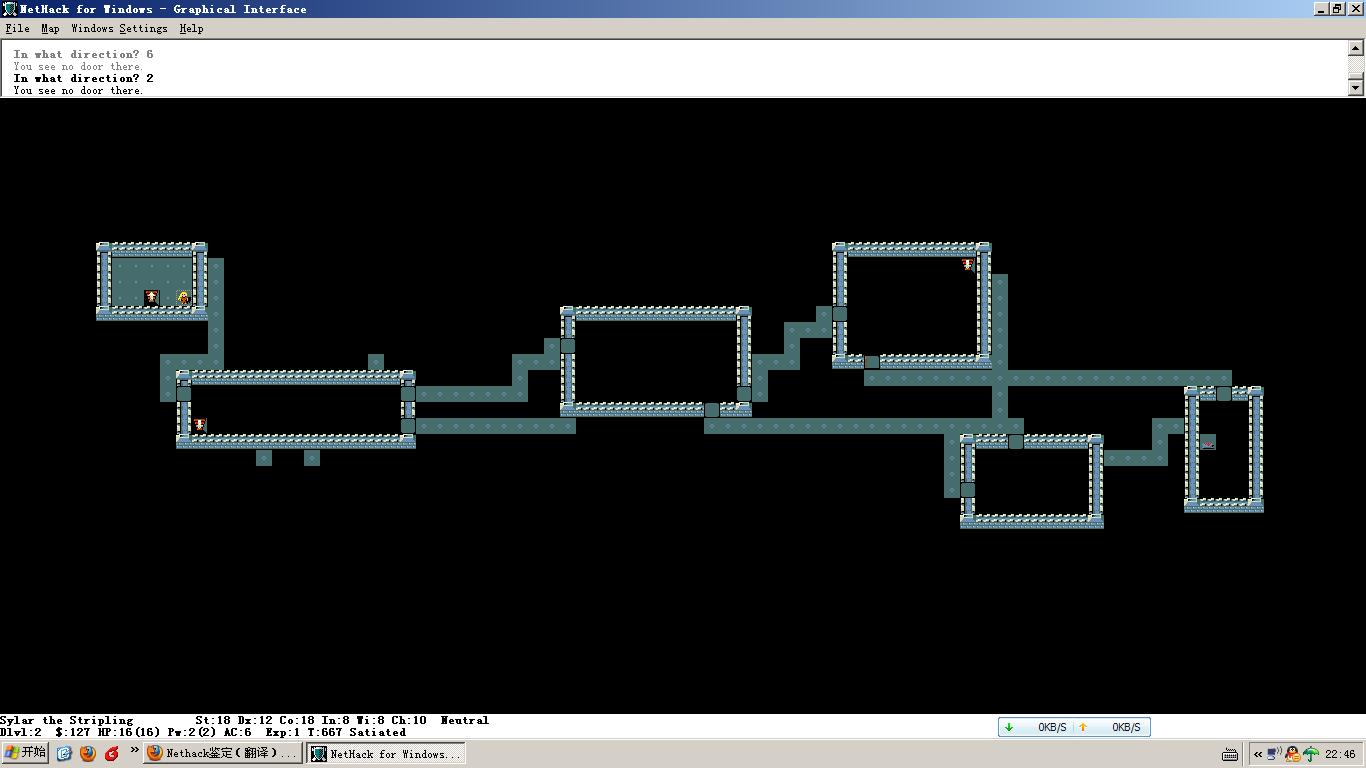Switch to the Nethack鉴定 Firefox taskbar button
This screenshot has height=768, width=1366.
[222, 753]
